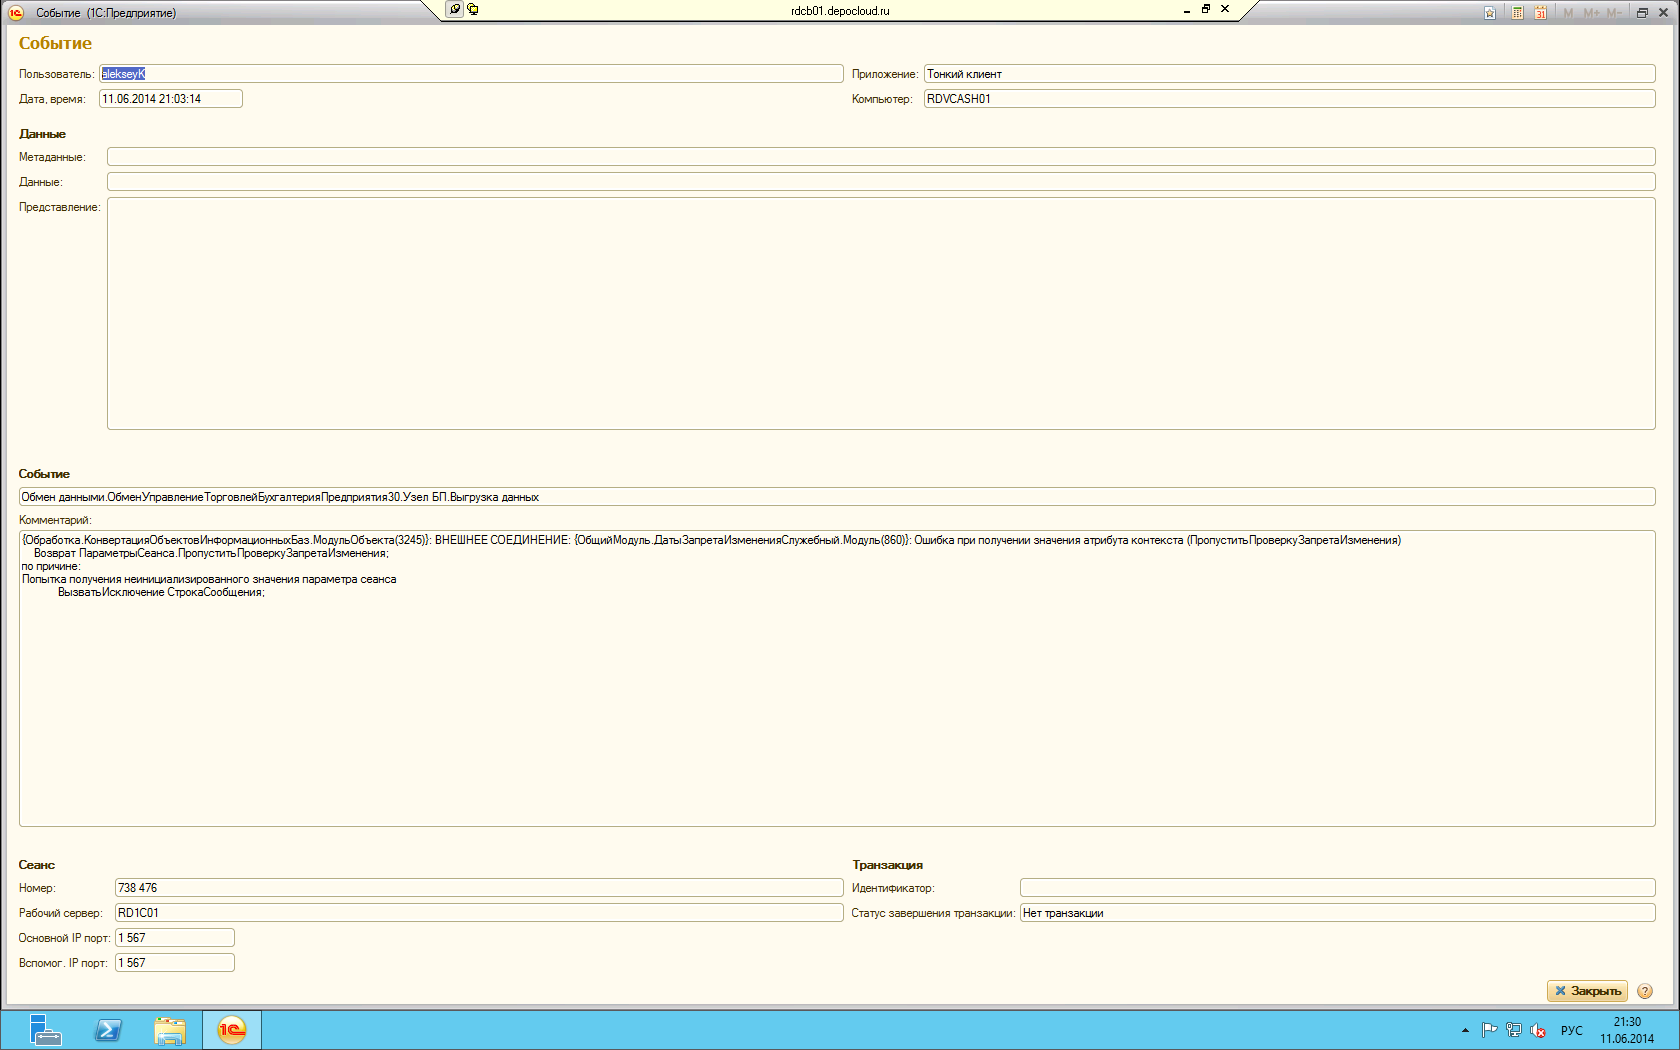
Task: Open the calendar icon in title bar
Action: [x=1540, y=13]
